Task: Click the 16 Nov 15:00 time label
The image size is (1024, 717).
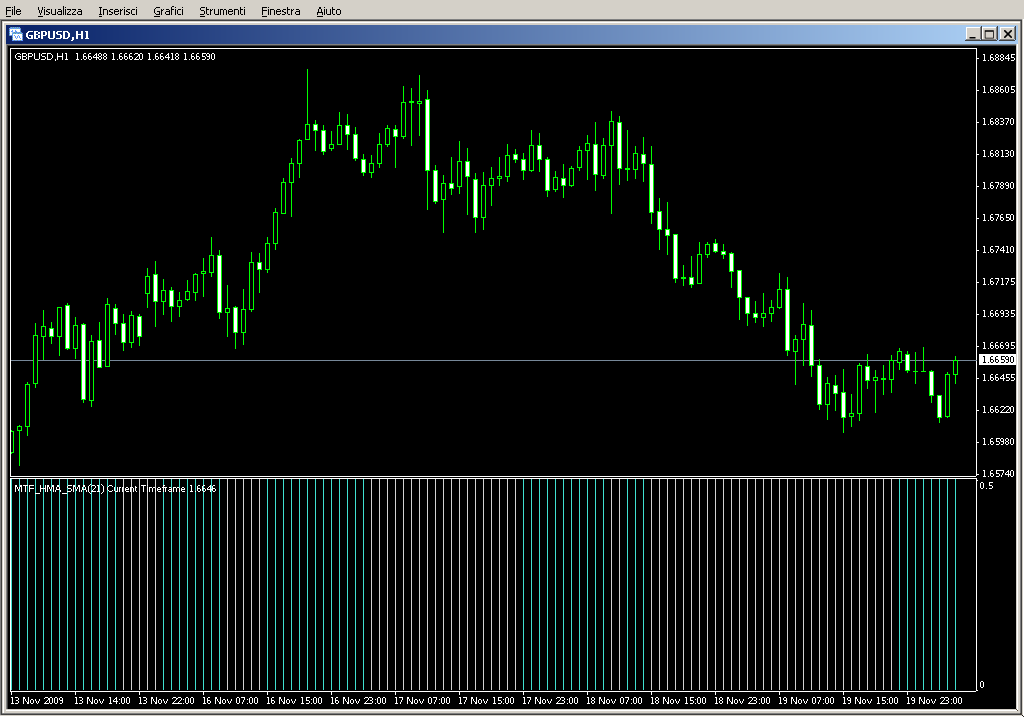Action: (x=294, y=701)
